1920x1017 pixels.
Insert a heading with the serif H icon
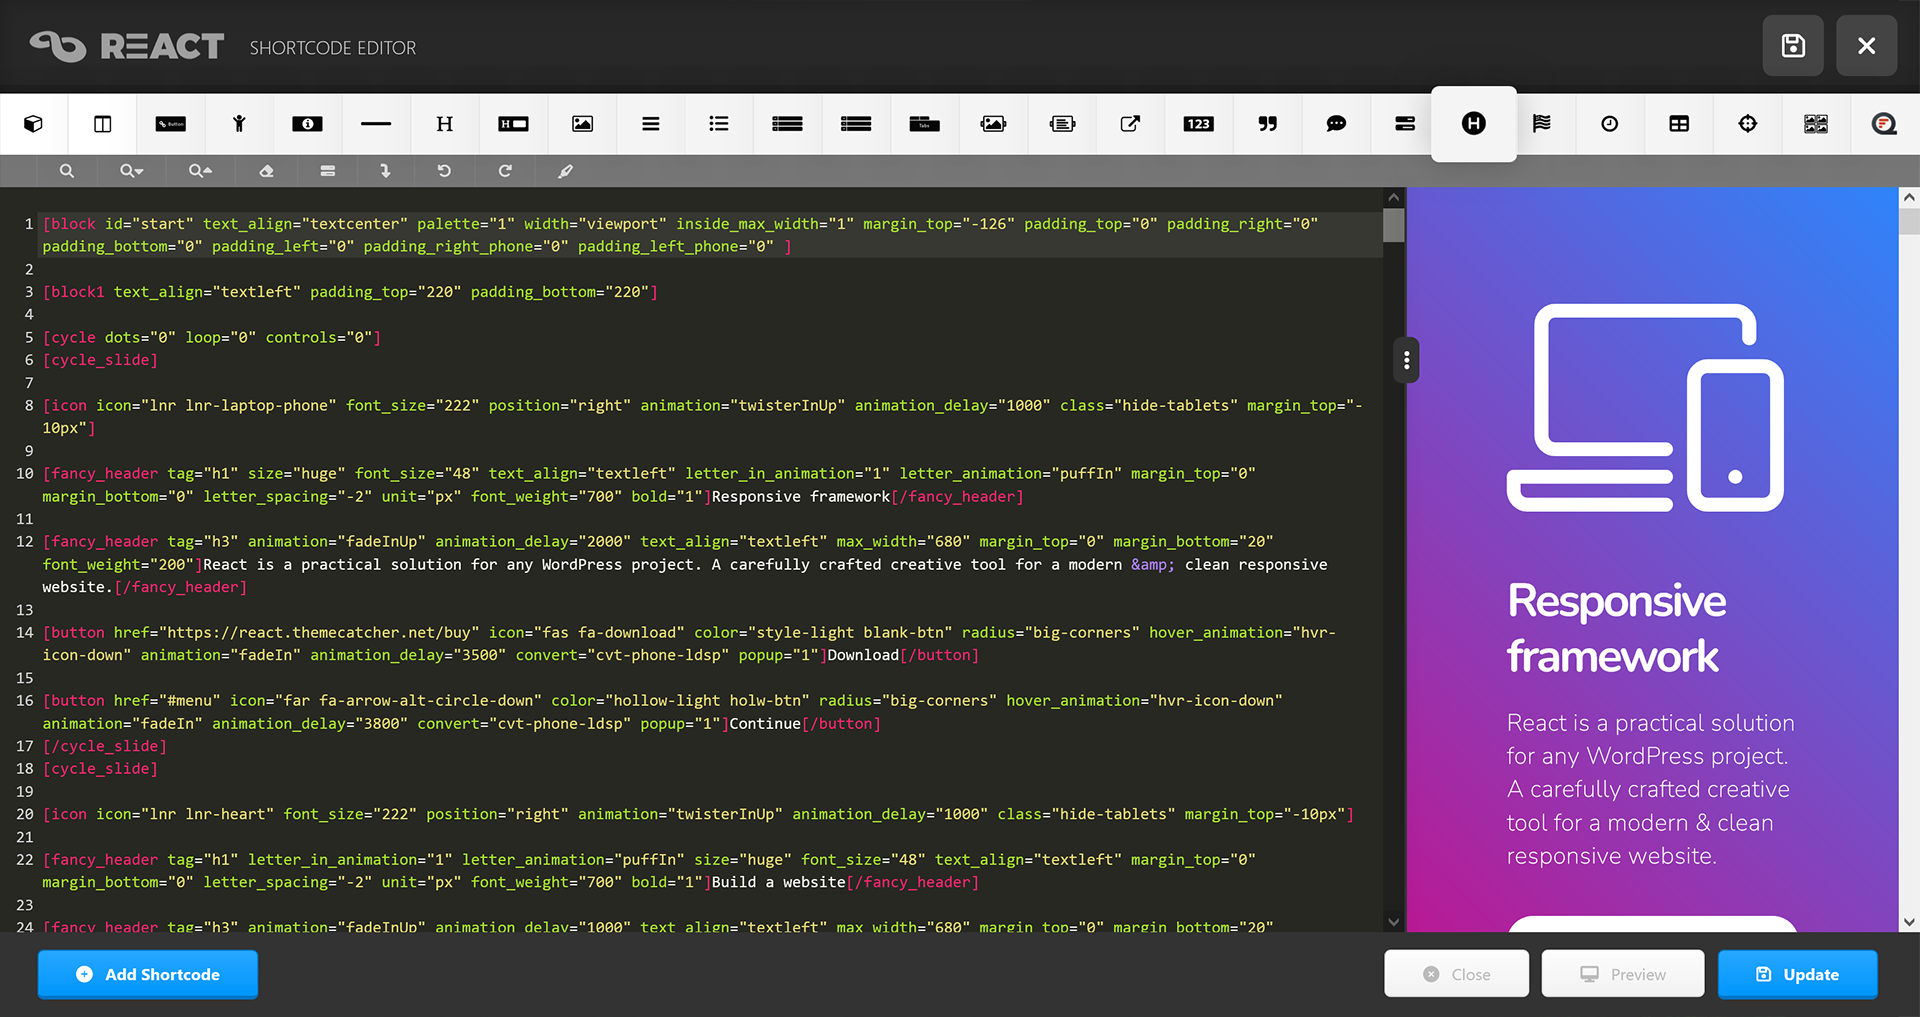(445, 124)
